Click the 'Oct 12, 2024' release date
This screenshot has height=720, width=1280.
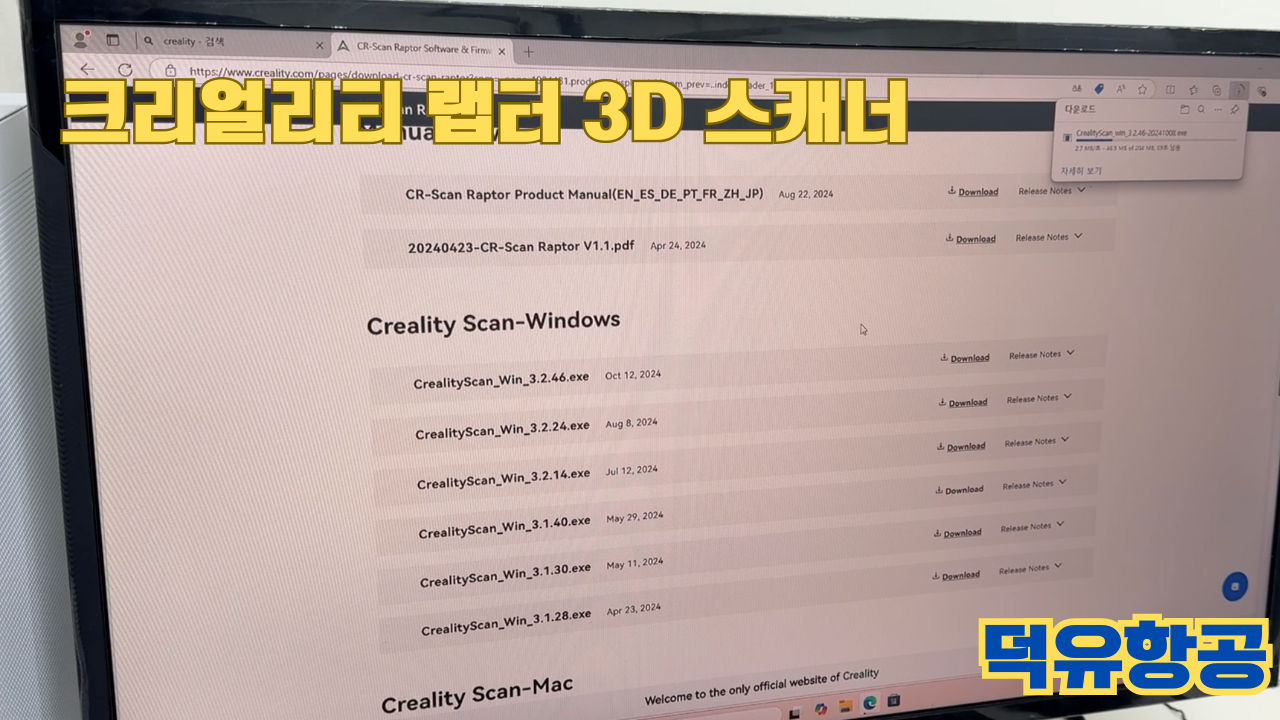pos(633,375)
